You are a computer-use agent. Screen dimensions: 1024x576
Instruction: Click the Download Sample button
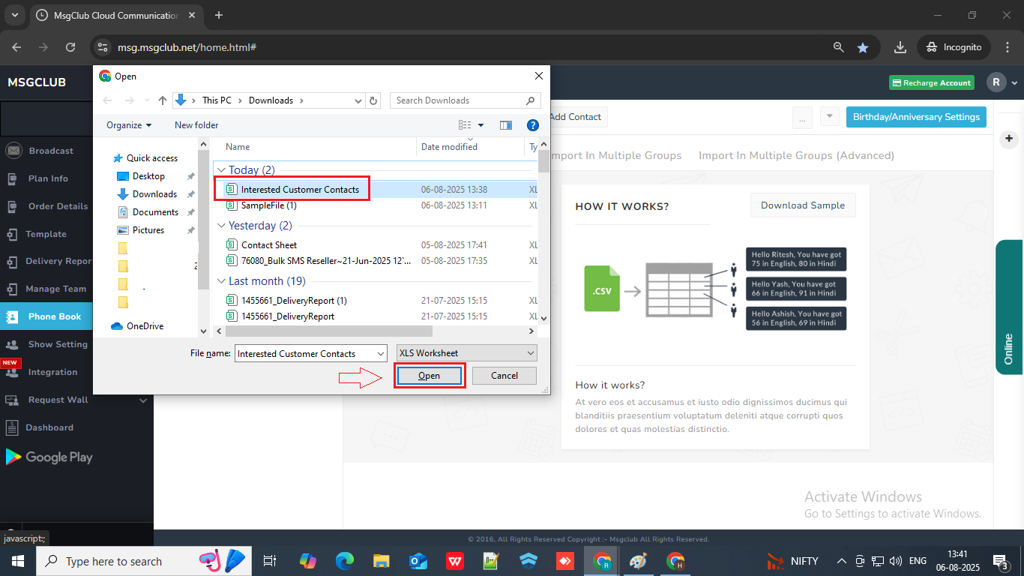point(803,206)
